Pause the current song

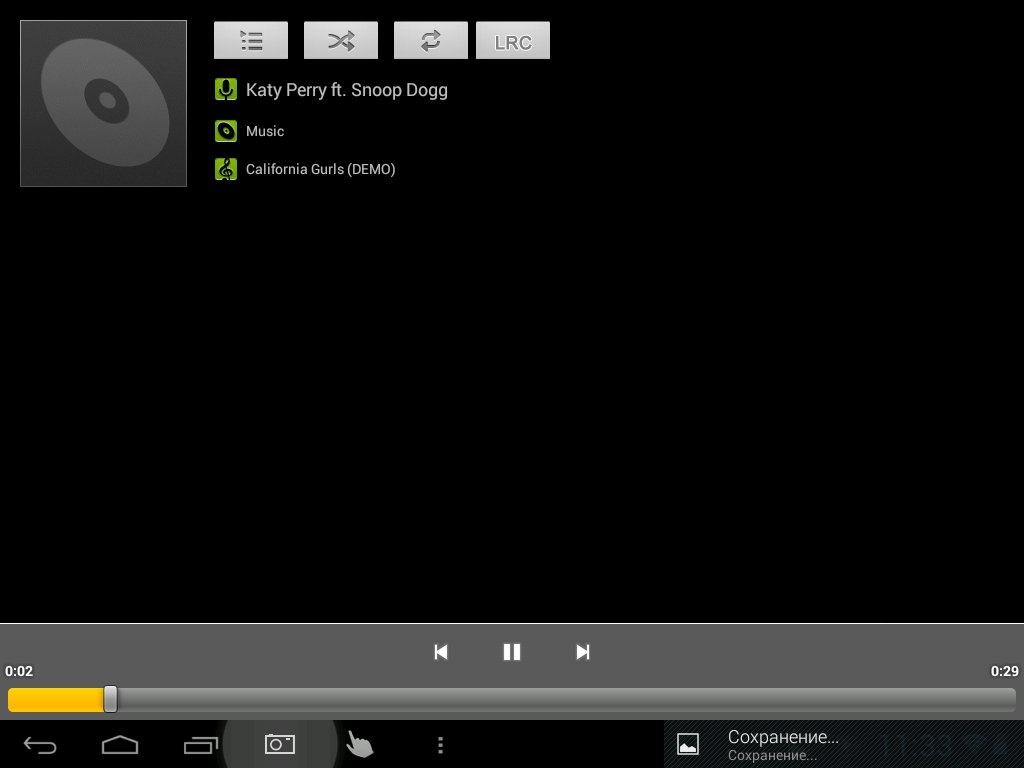(512, 652)
